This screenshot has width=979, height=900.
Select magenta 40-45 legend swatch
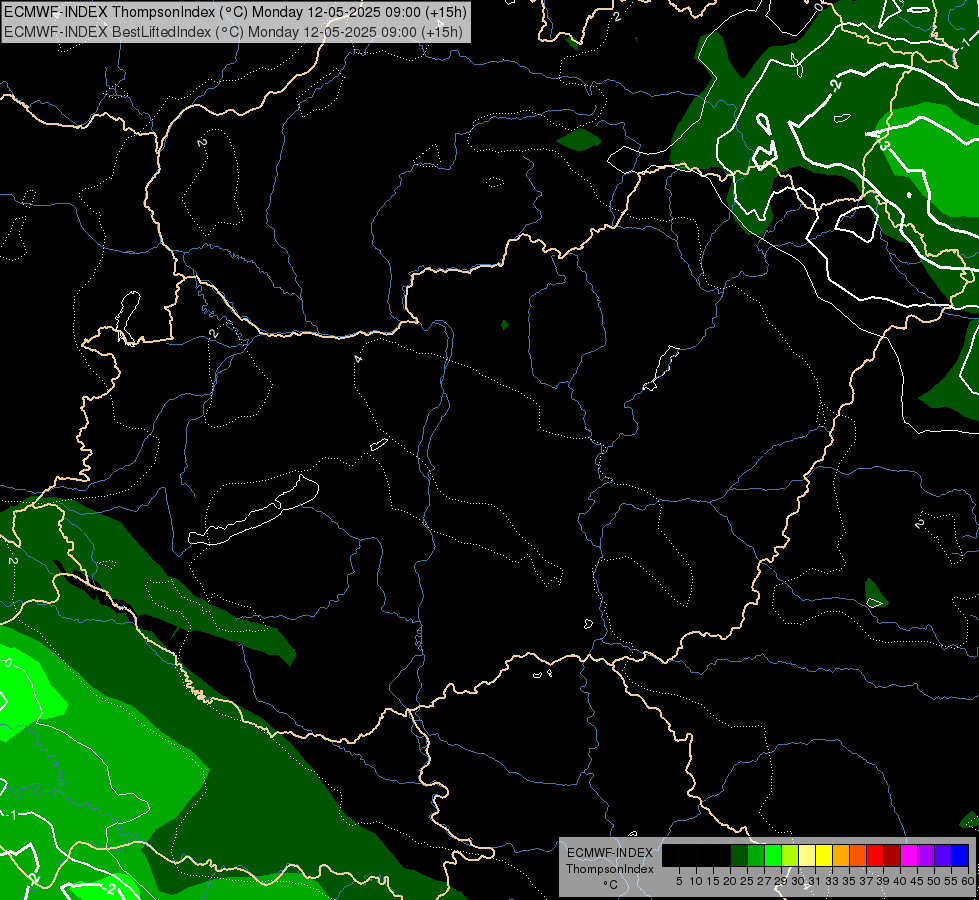pos(909,855)
